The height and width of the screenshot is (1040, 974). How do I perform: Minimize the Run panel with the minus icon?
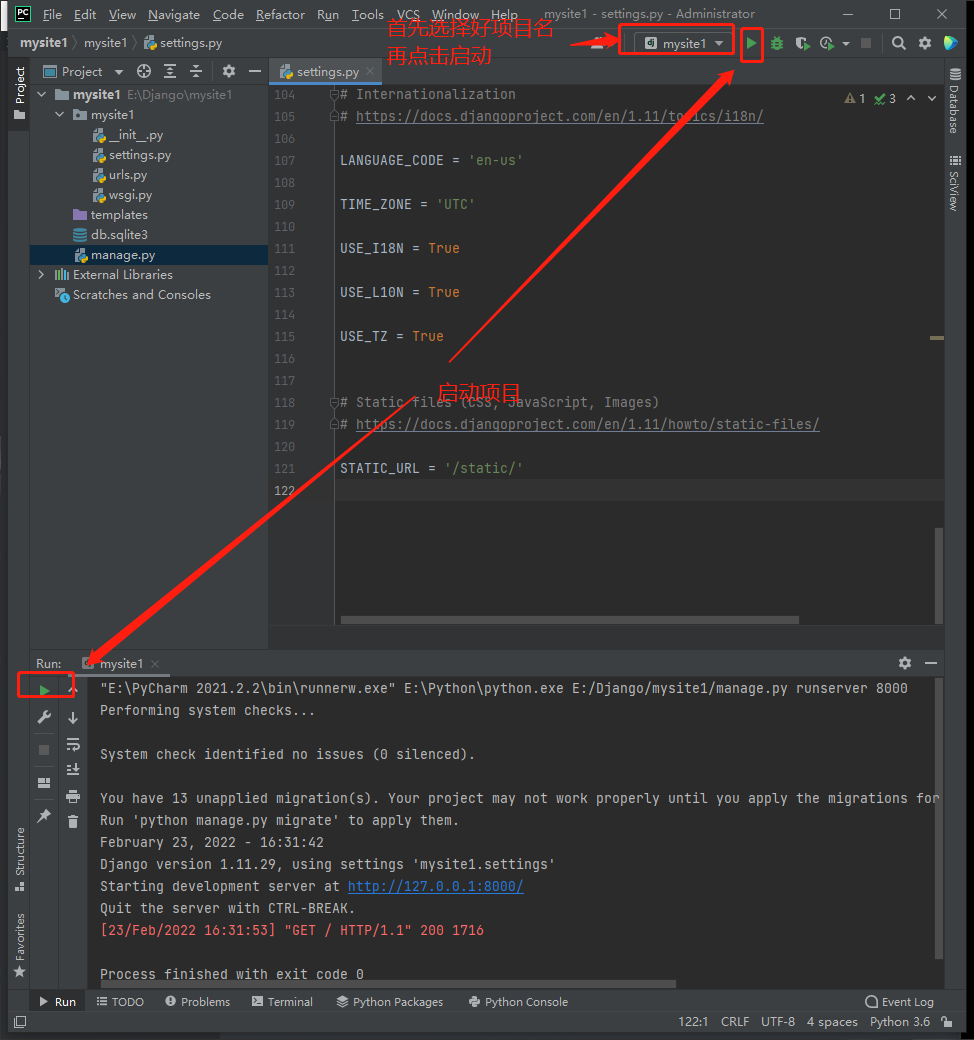[931, 663]
